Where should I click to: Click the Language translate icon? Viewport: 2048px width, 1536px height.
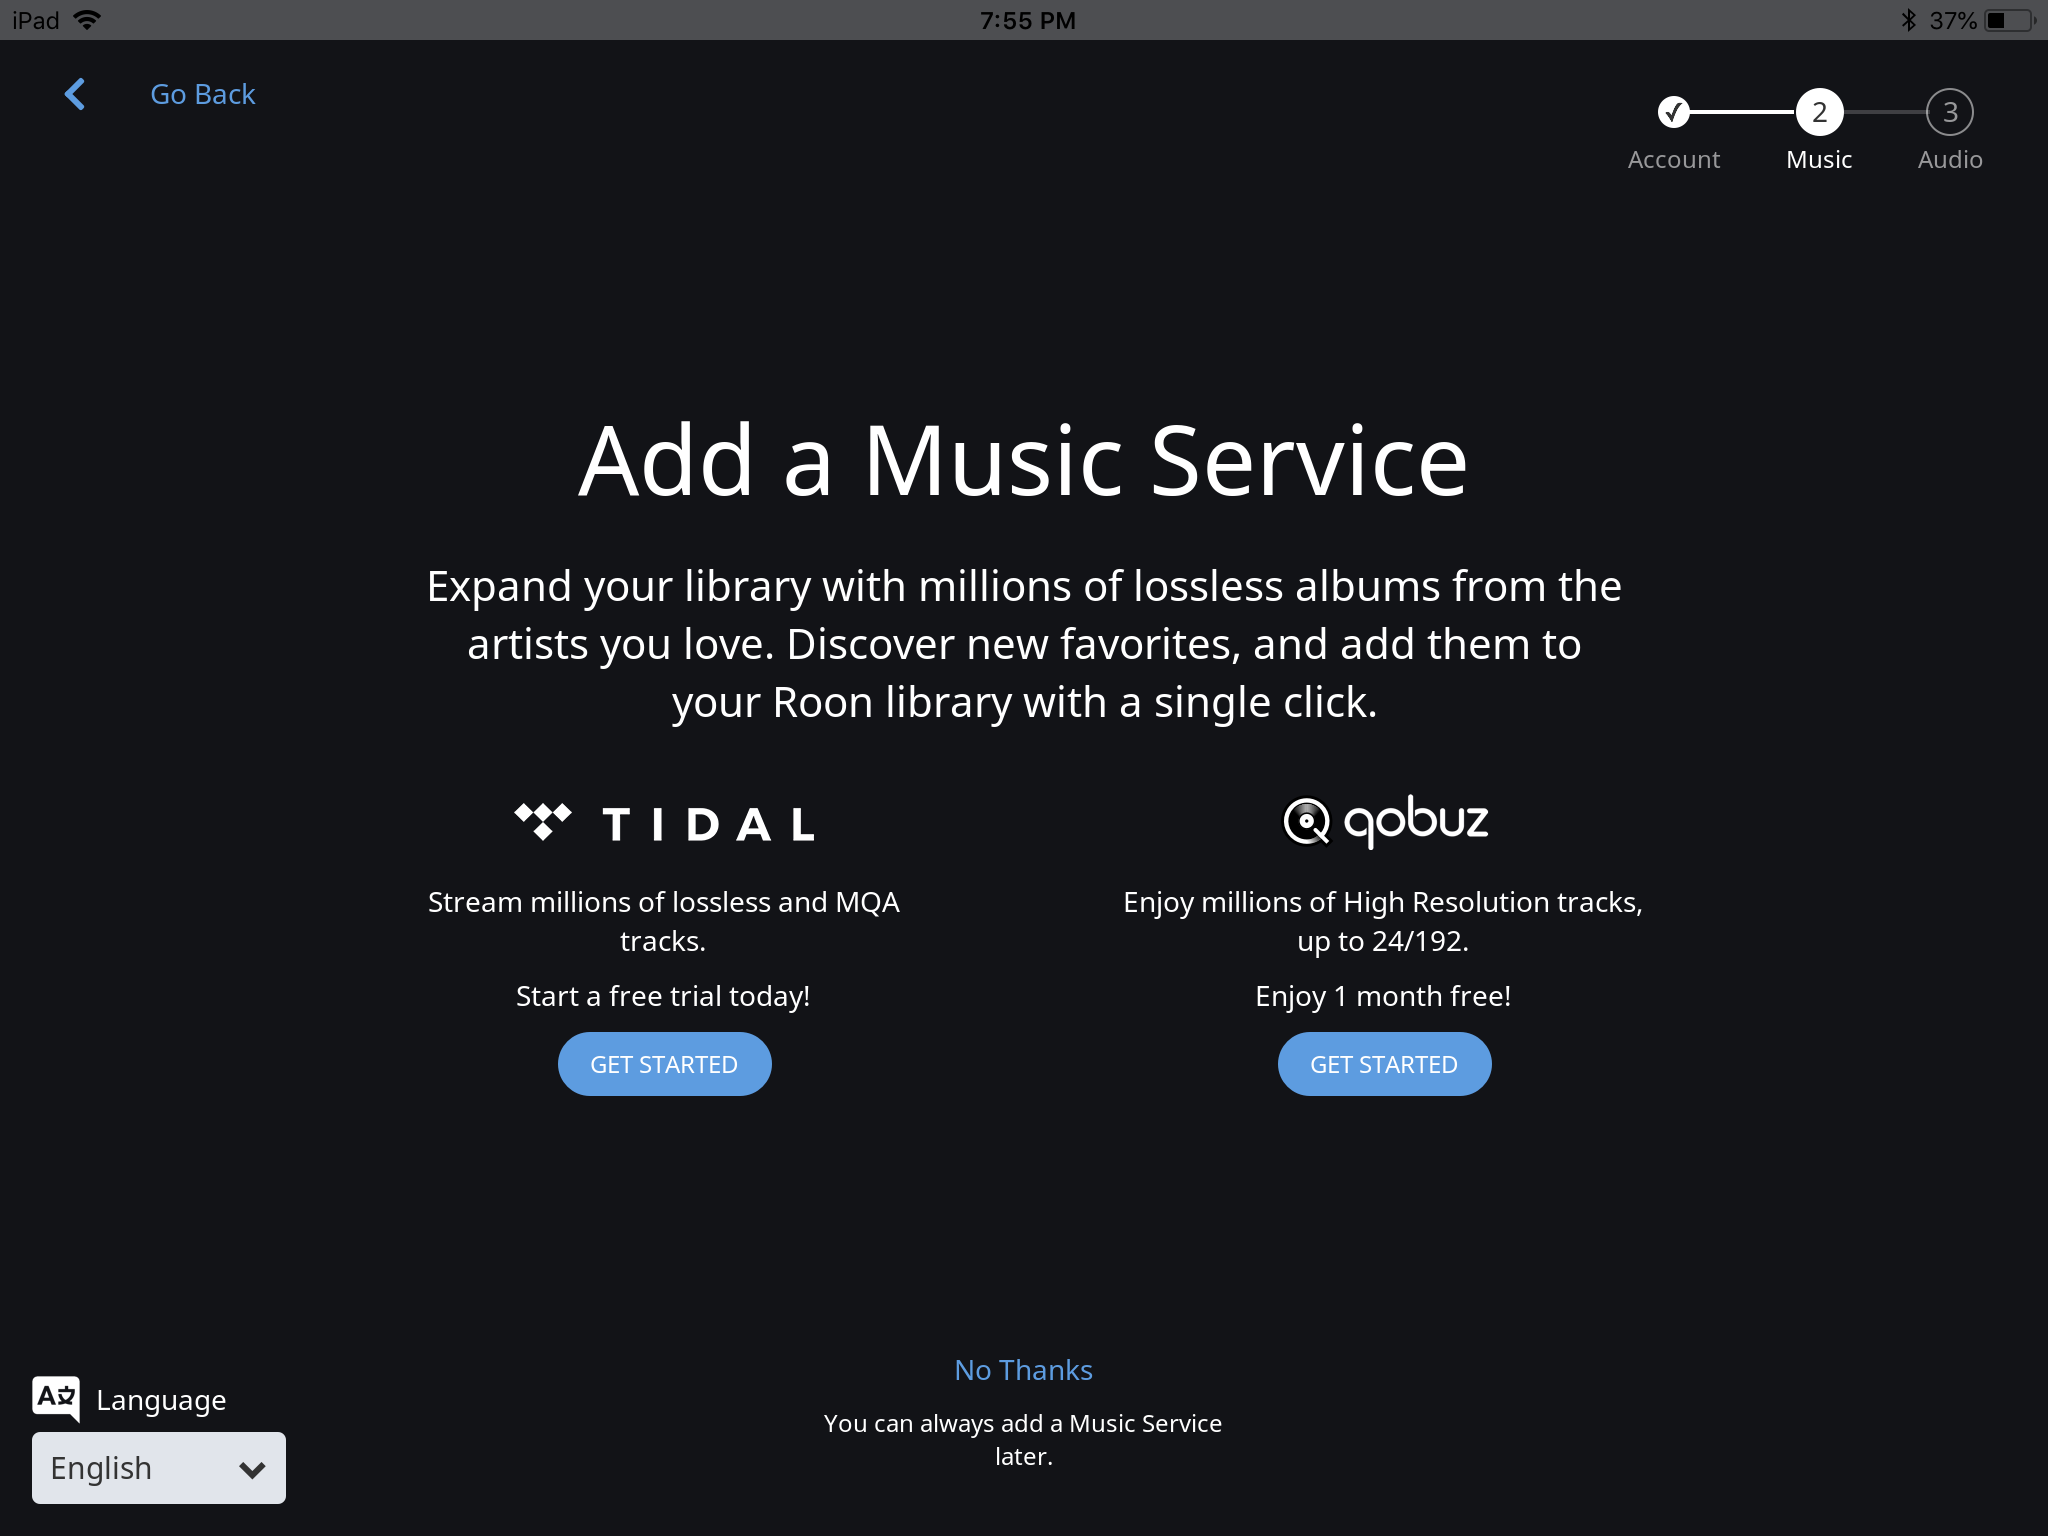(x=56, y=1398)
